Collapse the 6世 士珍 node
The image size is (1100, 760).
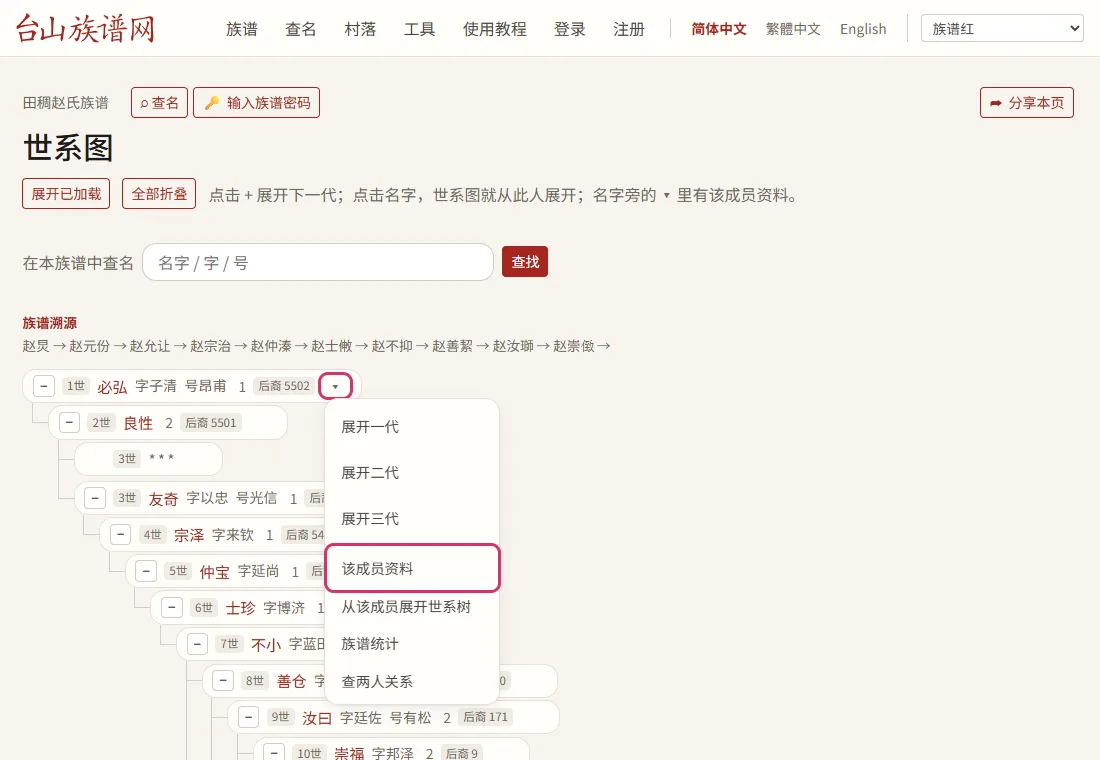(172, 608)
